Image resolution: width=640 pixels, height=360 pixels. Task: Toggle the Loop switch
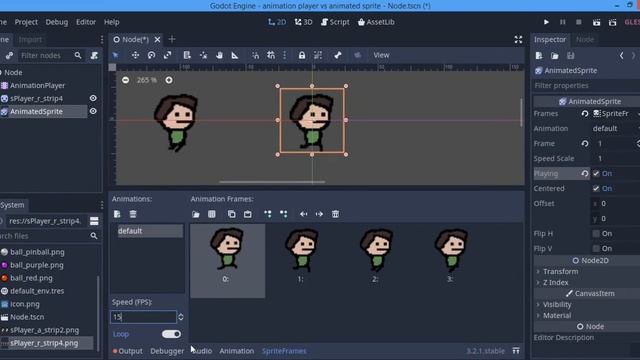click(171, 334)
